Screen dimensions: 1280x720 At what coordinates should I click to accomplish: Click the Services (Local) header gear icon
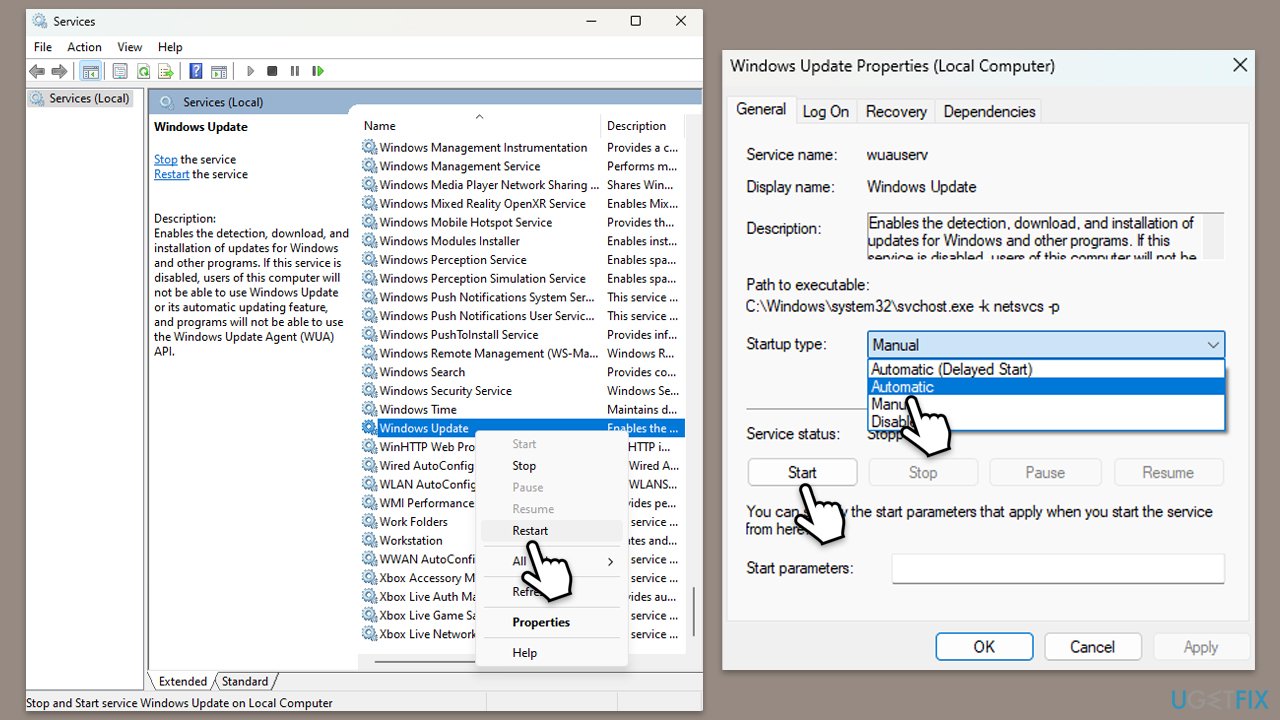[x=166, y=102]
